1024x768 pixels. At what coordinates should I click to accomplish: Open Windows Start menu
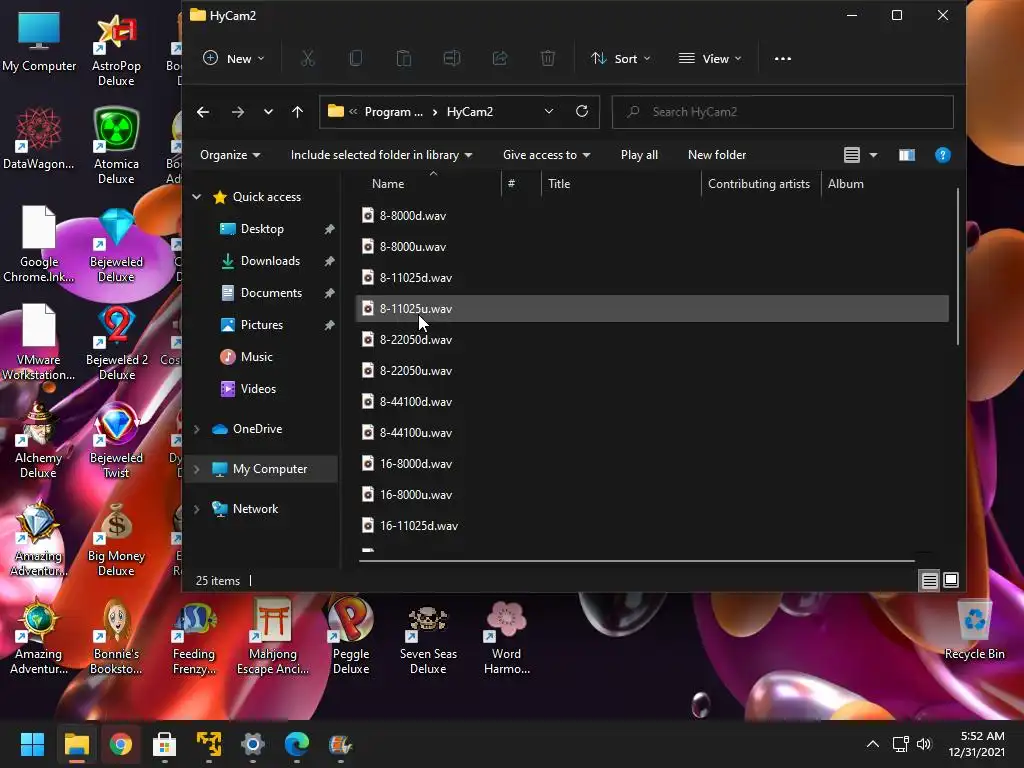pyautogui.click(x=32, y=744)
